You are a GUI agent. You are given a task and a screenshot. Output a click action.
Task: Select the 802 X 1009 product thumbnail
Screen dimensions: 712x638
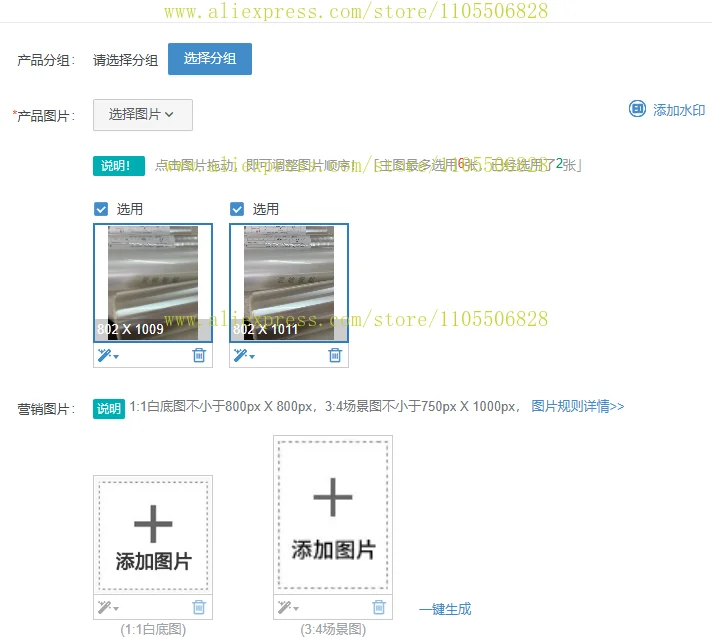pos(153,282)
